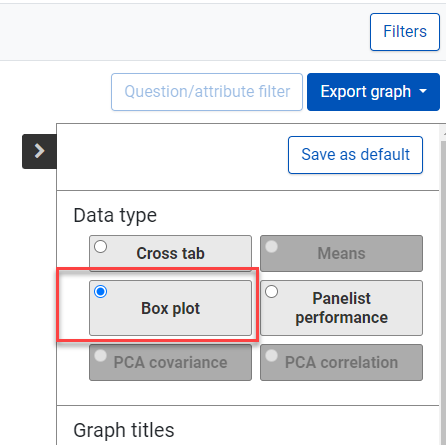Image resolution: width=446 pixels, height=445 pixels.
Task: Open the Export graph dropdown caret
Action: coord(423,91)
